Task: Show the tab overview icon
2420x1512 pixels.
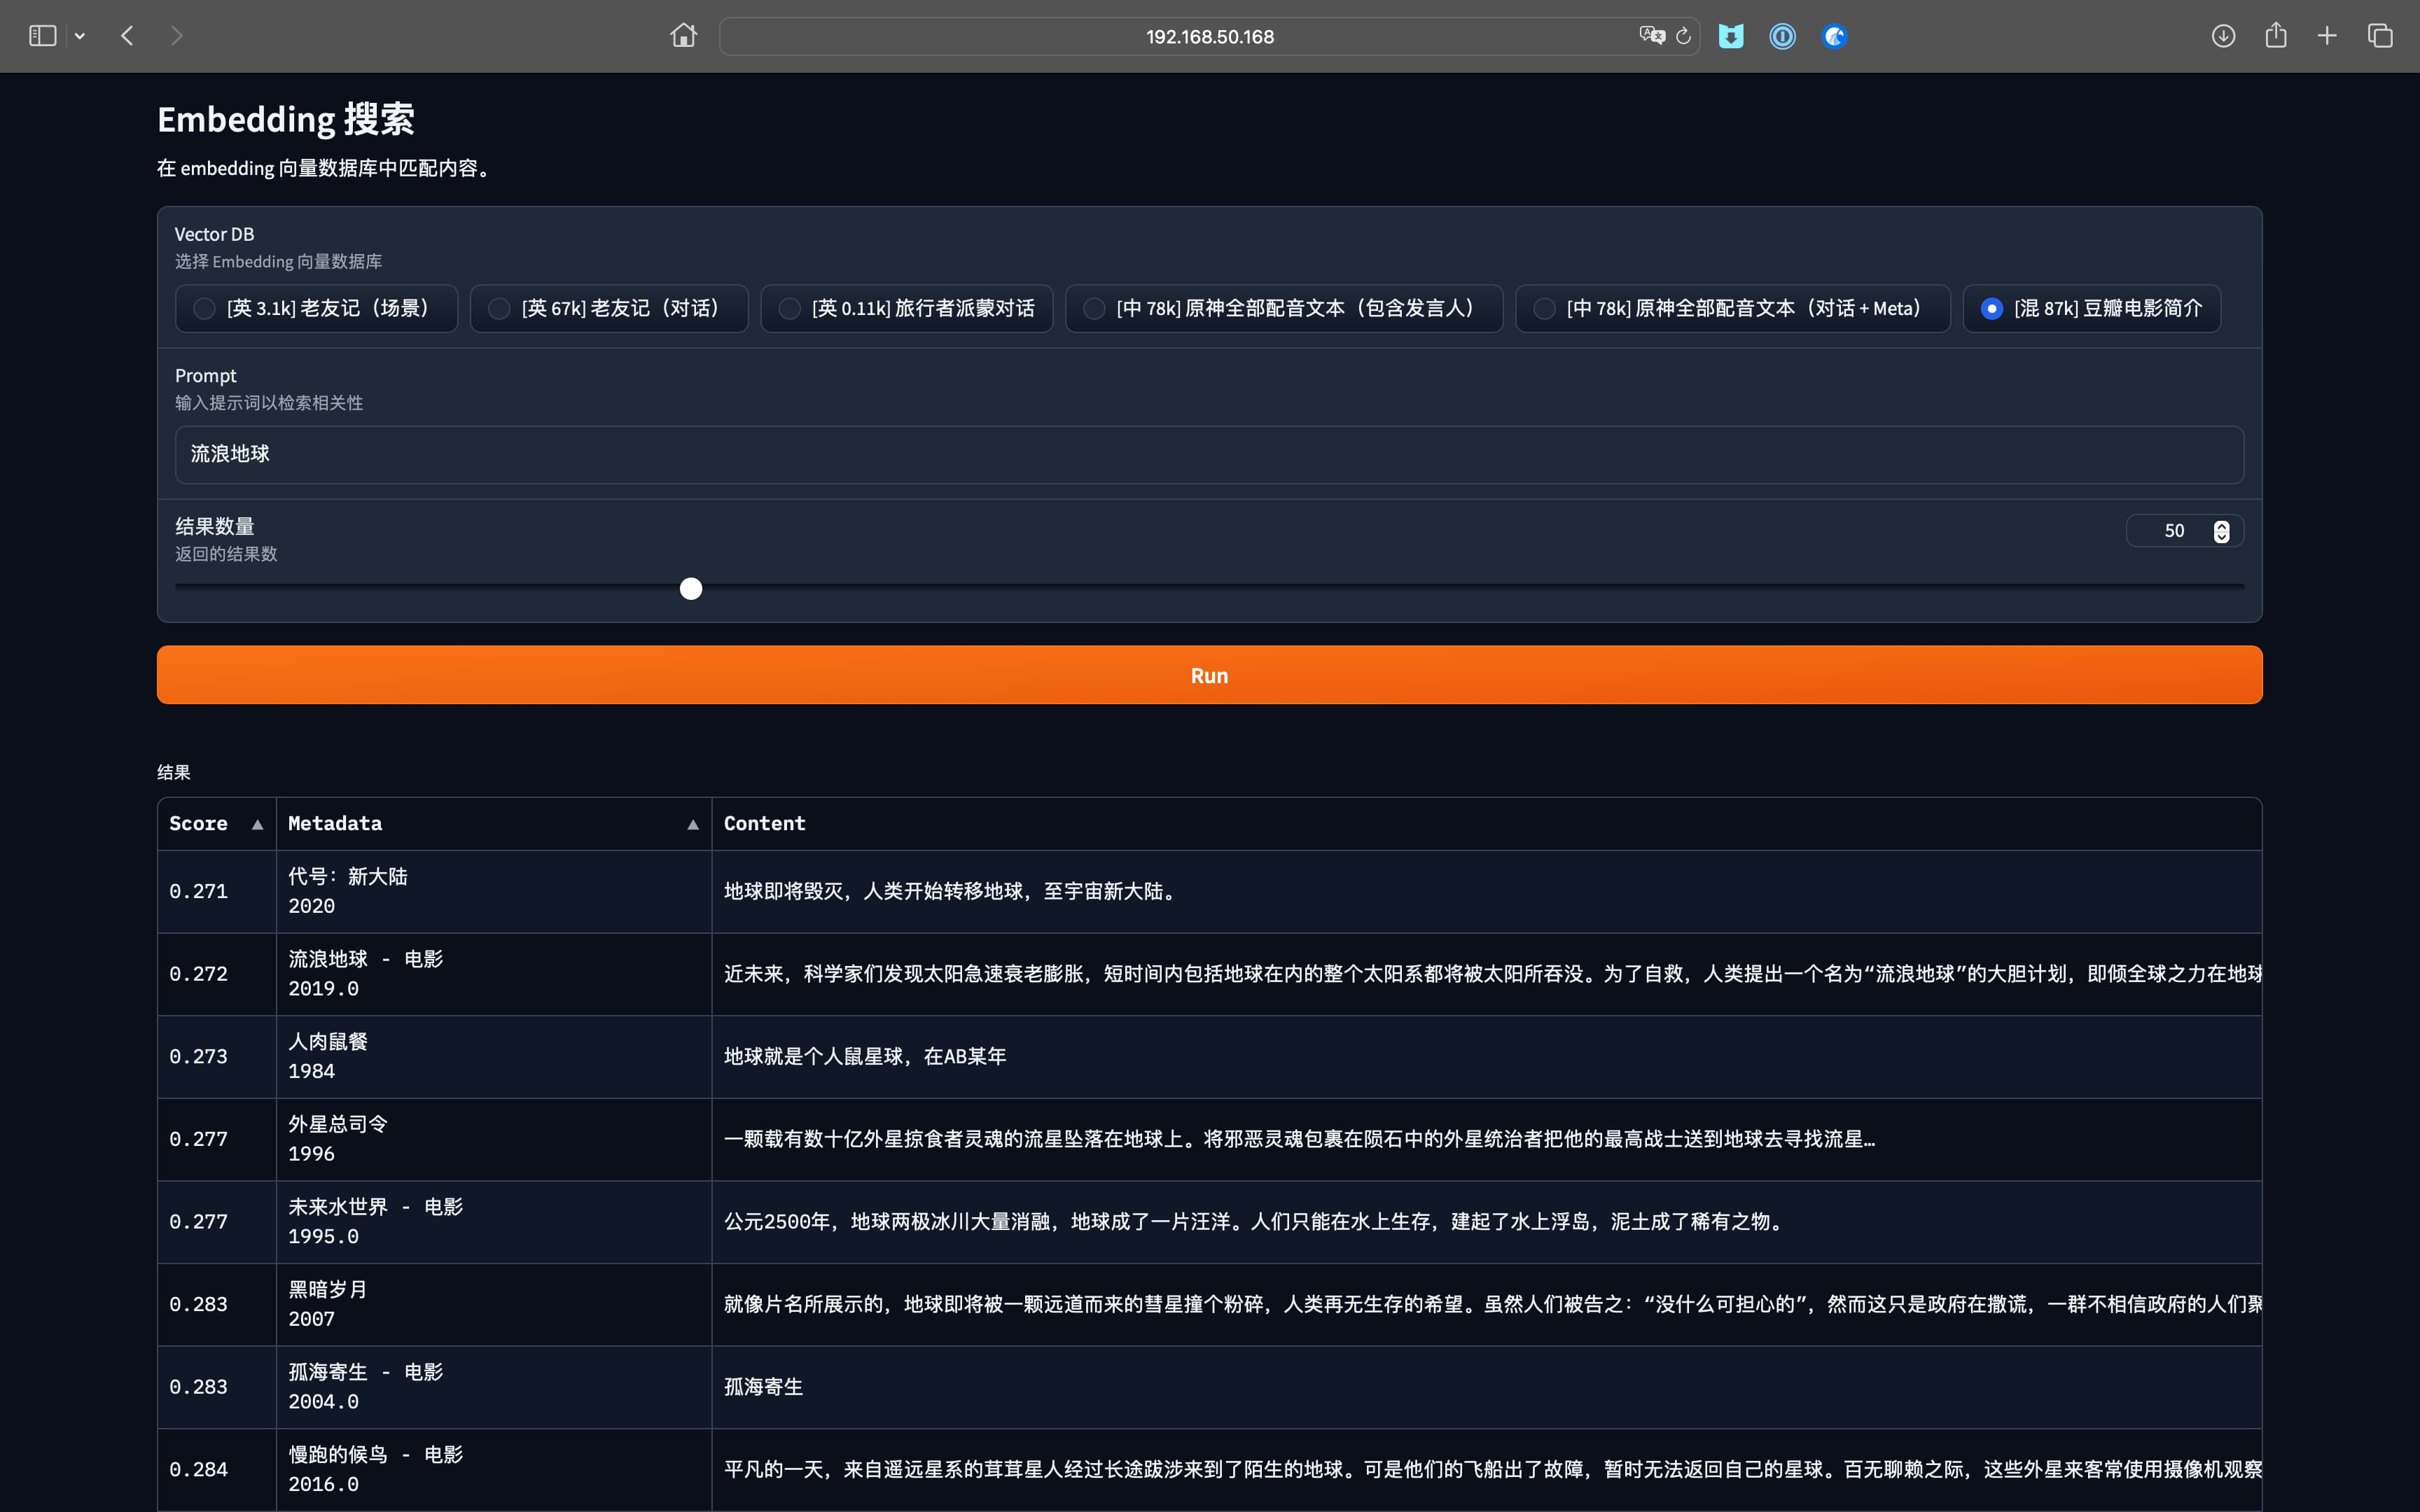Action: tap(2380, 36)
